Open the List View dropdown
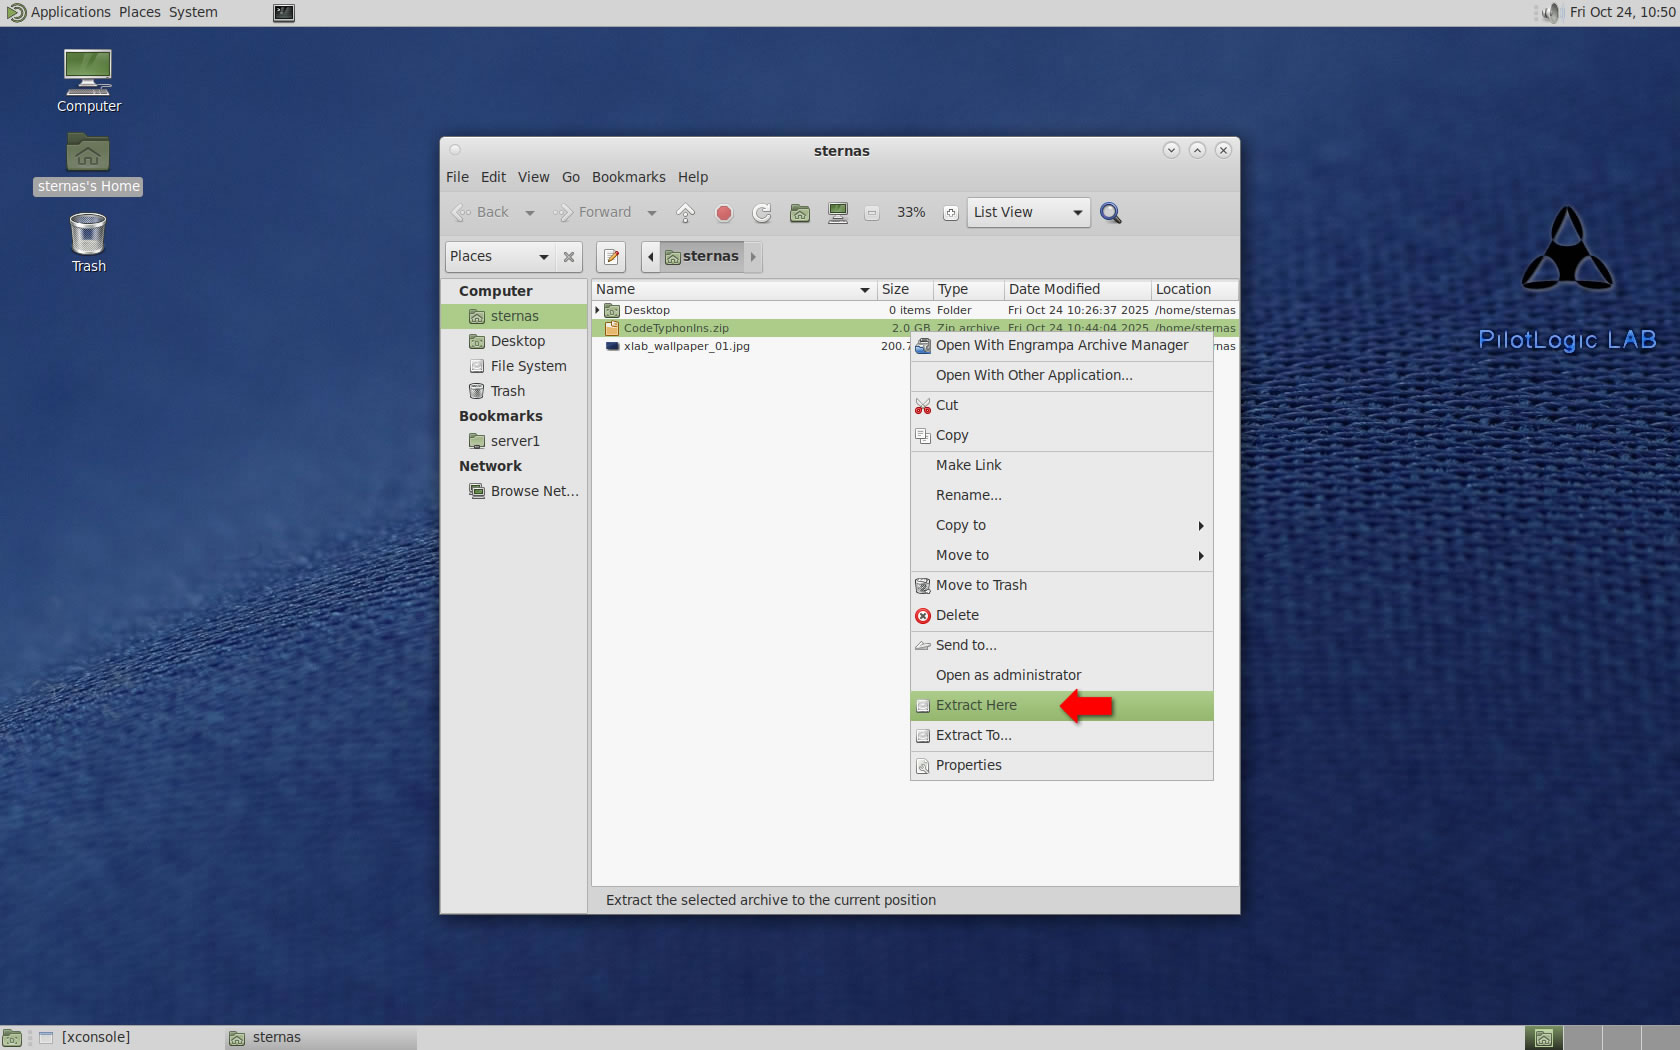Screen dimensions: 1680x1050 tap(1028, 213)
